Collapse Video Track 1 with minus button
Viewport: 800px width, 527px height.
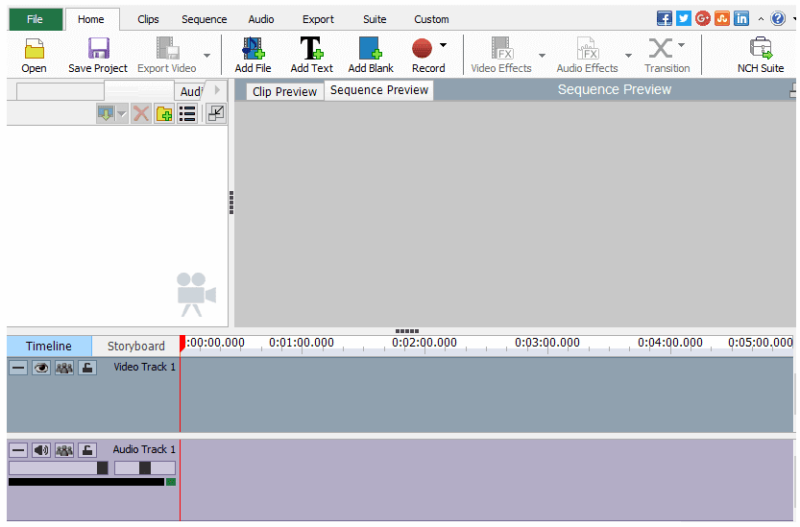[18, 367]
